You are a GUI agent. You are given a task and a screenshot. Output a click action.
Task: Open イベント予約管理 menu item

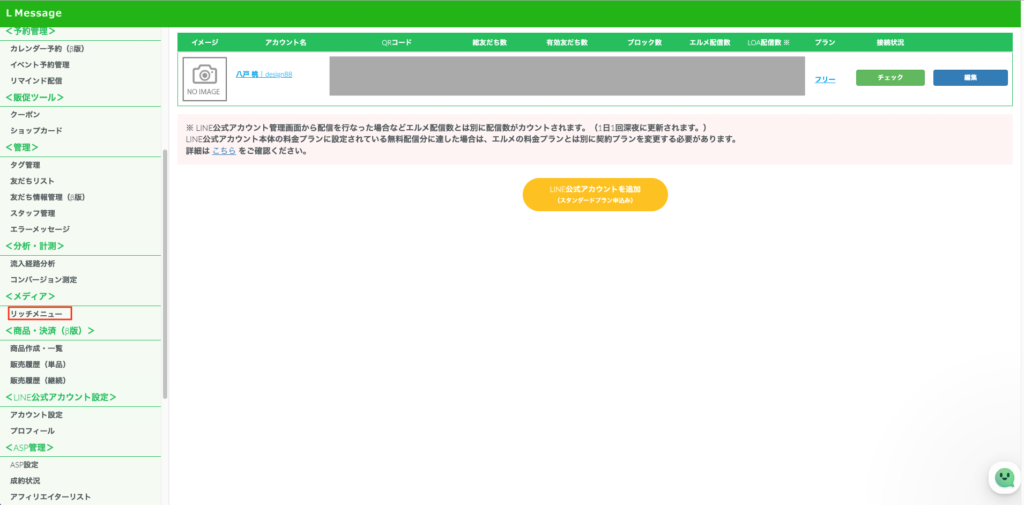(x=40, y=64)
